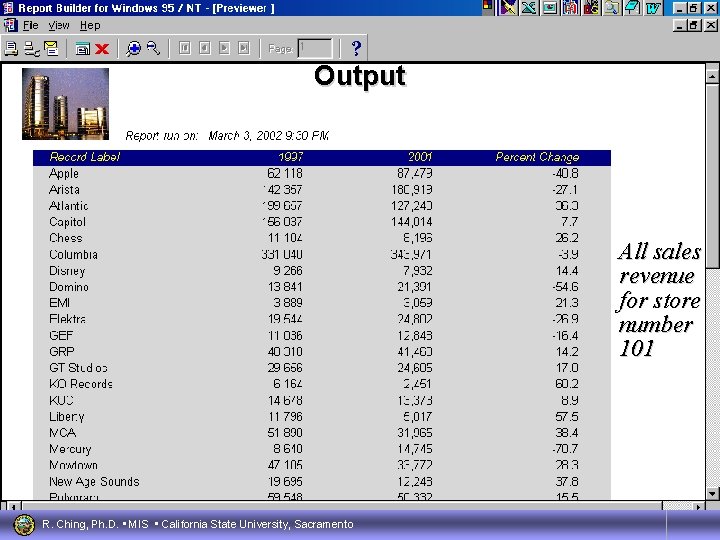Click Capitol's 2001 value 144,014
Image resolution: width=720 pixels, height=540 pixels.
click(x=412, y=222)
